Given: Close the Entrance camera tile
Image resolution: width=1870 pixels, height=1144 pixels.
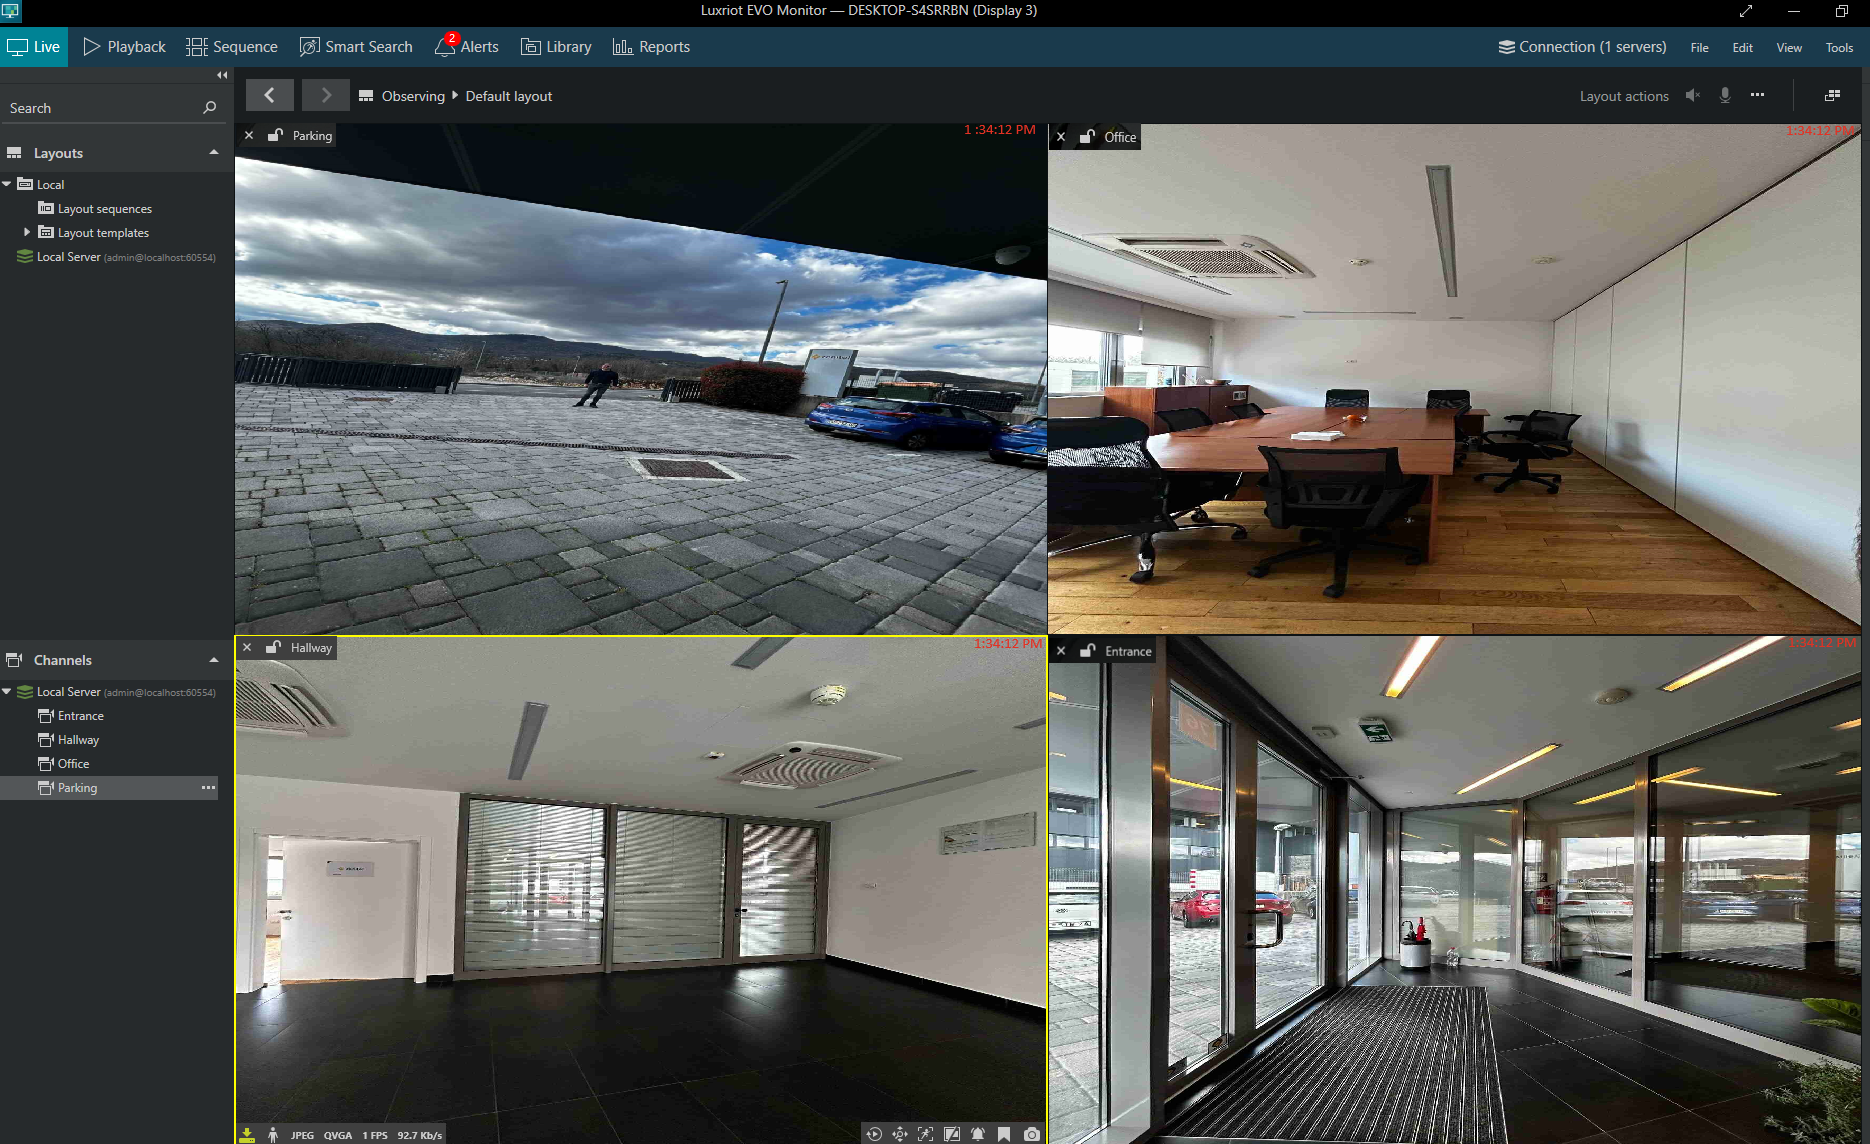Looking at the screenshot, I should pyautogui.click(x=1061, y=651).
